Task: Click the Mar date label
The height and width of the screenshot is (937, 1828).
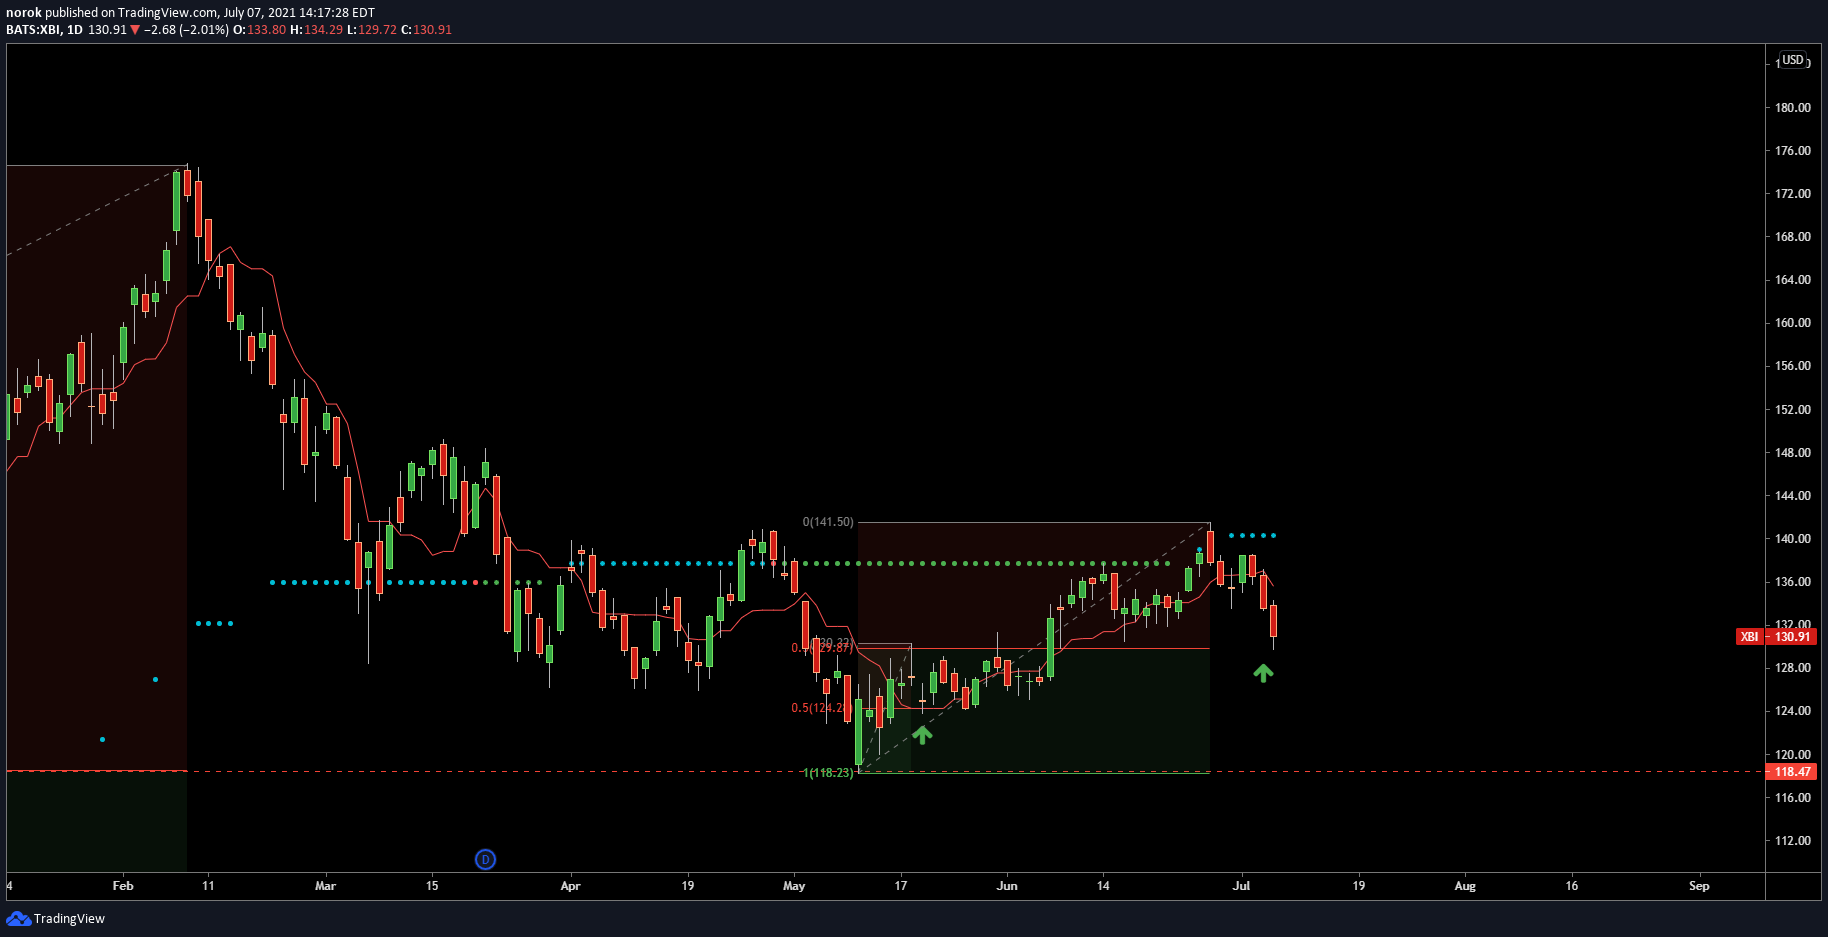Action: 325,885
